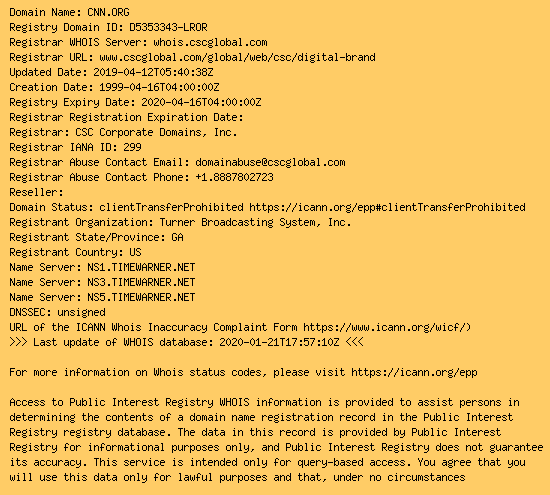
Task: Click the NS5.TIMEWARNER.NET name server
Action: 141,297
